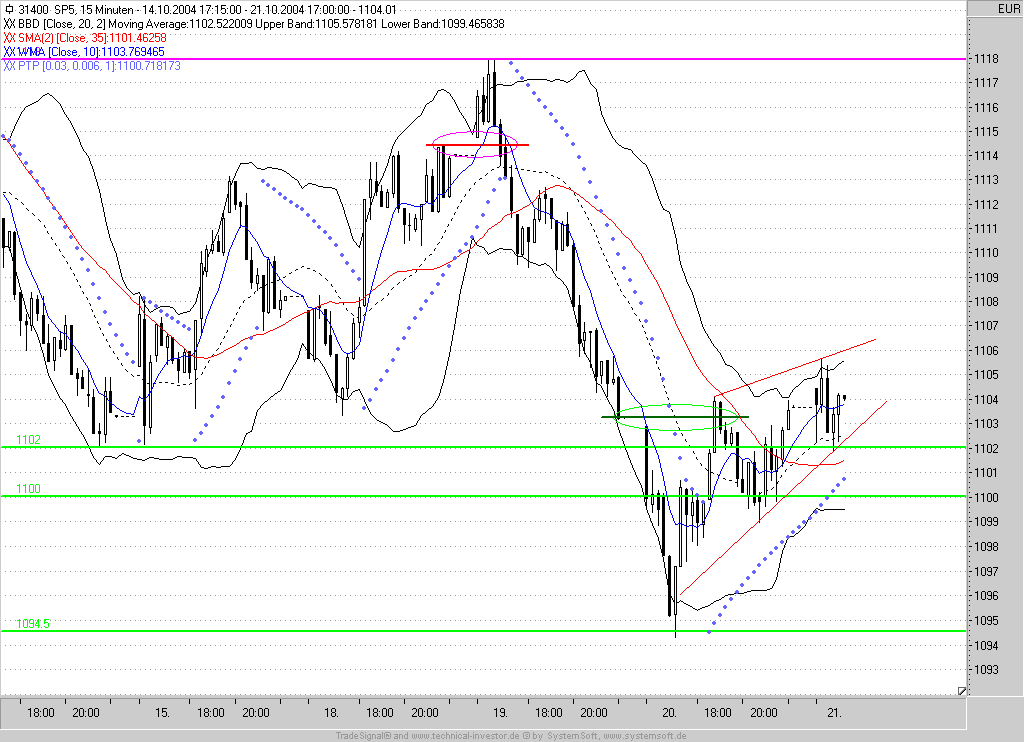Click the 1102 price axis label on the scale

[986, 449]
